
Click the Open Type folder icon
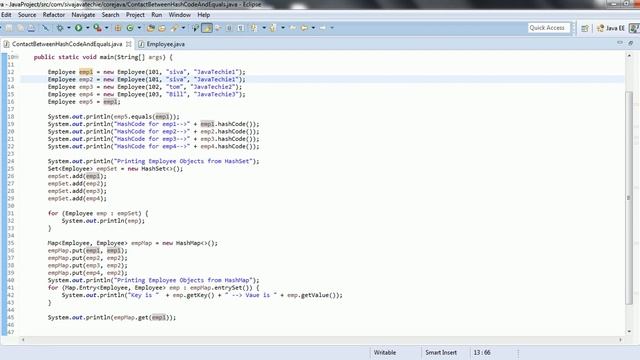click(x=151, y=28)
